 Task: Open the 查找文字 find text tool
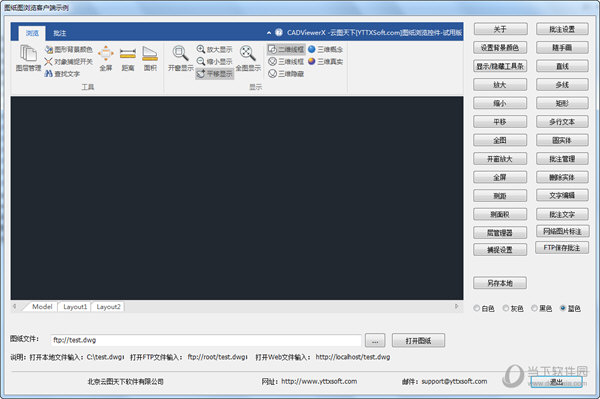coord(62,74)
